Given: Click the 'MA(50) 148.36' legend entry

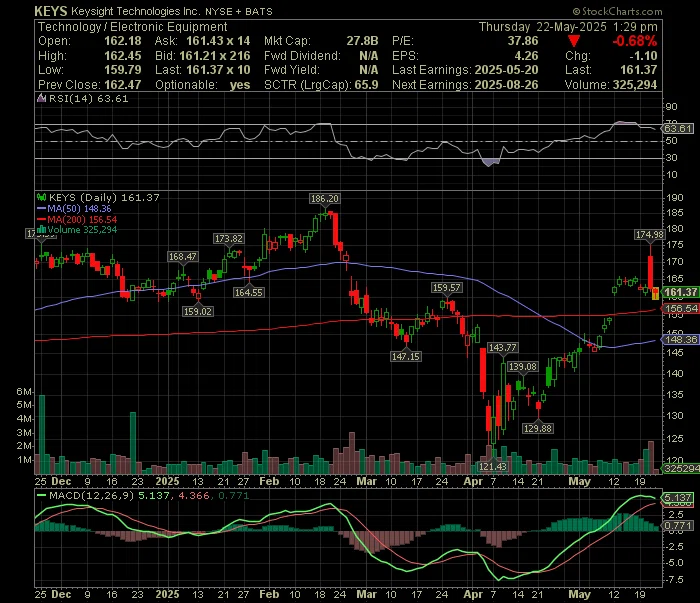Looking at the screenshot, I should tap(79, 208).
